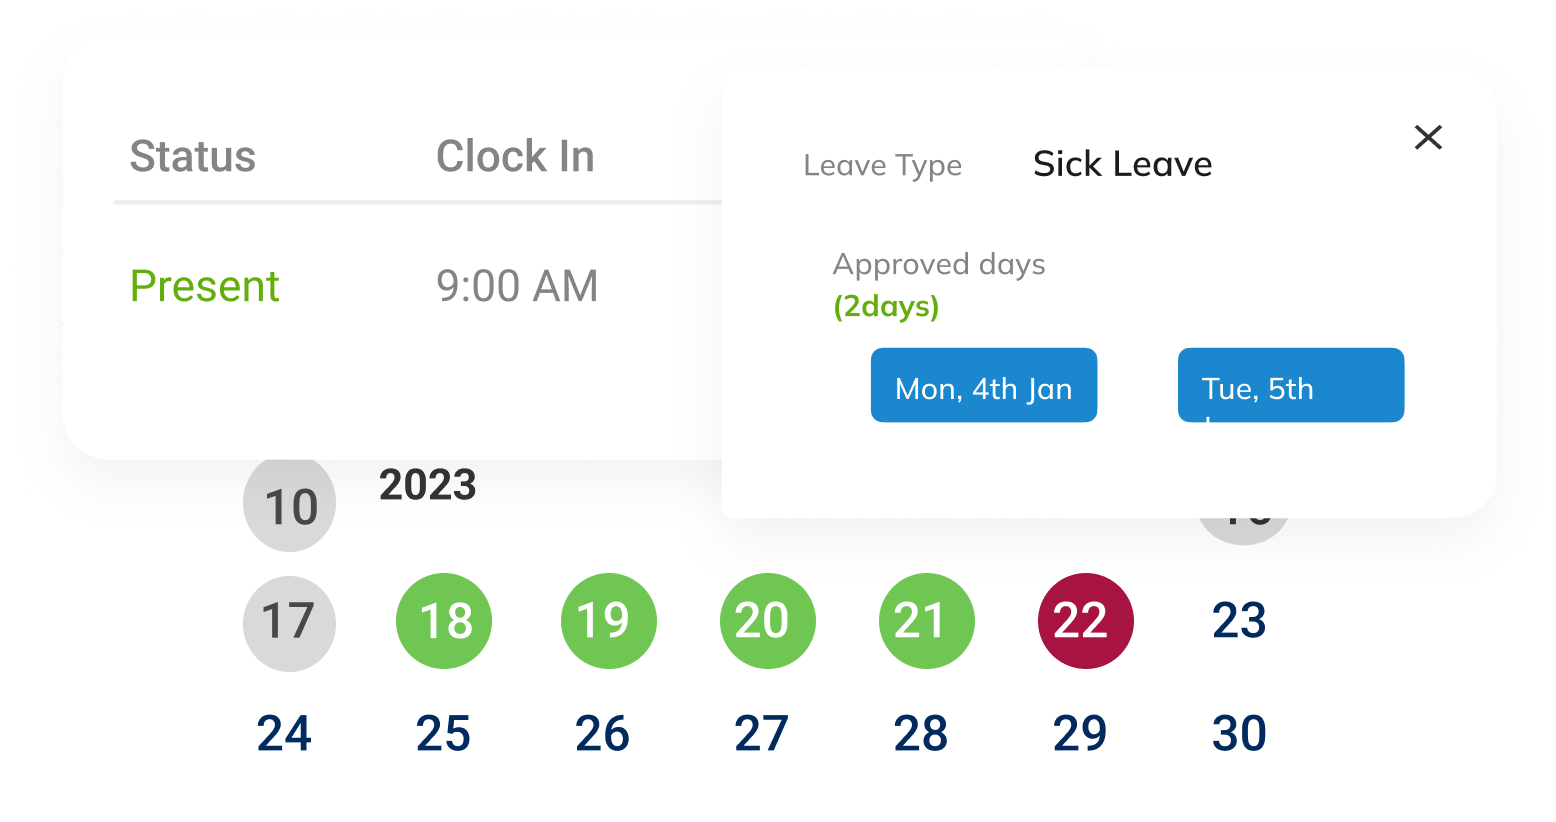The image size is (1556, 822).
Task: Click the Mon, 4th Jan approved day chip
Action: (x=984, y=386)
